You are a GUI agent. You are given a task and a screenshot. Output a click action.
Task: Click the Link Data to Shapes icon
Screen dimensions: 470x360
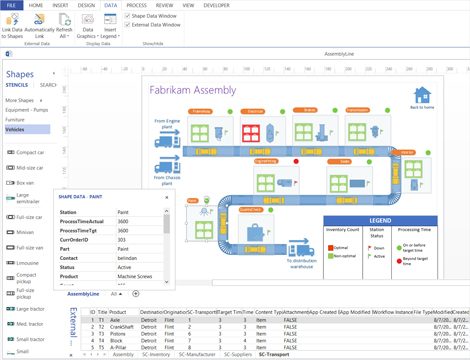click(12, 19)
